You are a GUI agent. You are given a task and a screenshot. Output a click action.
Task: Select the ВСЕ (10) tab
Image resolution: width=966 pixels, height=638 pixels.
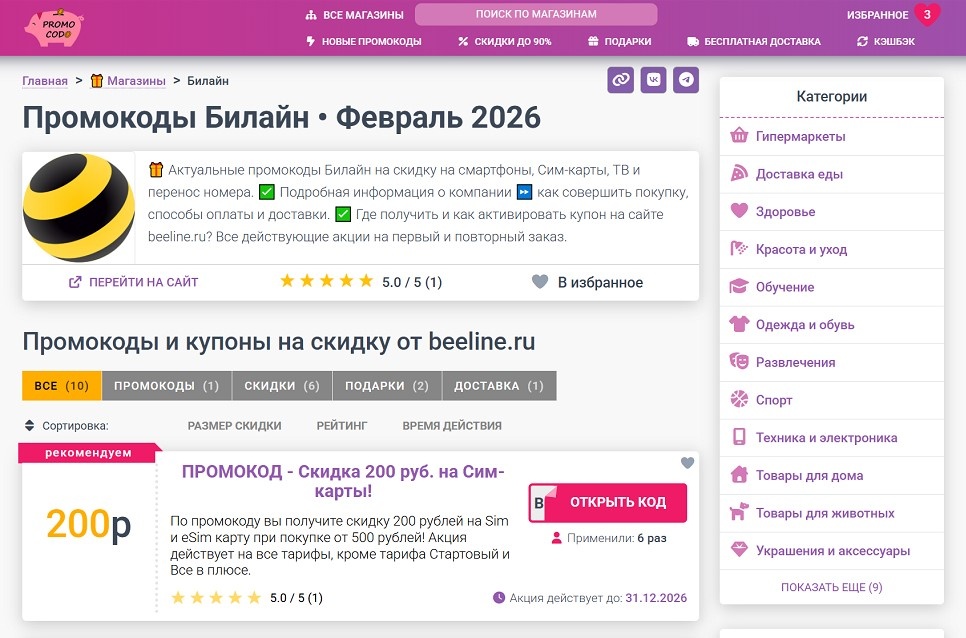pos(62,386)
